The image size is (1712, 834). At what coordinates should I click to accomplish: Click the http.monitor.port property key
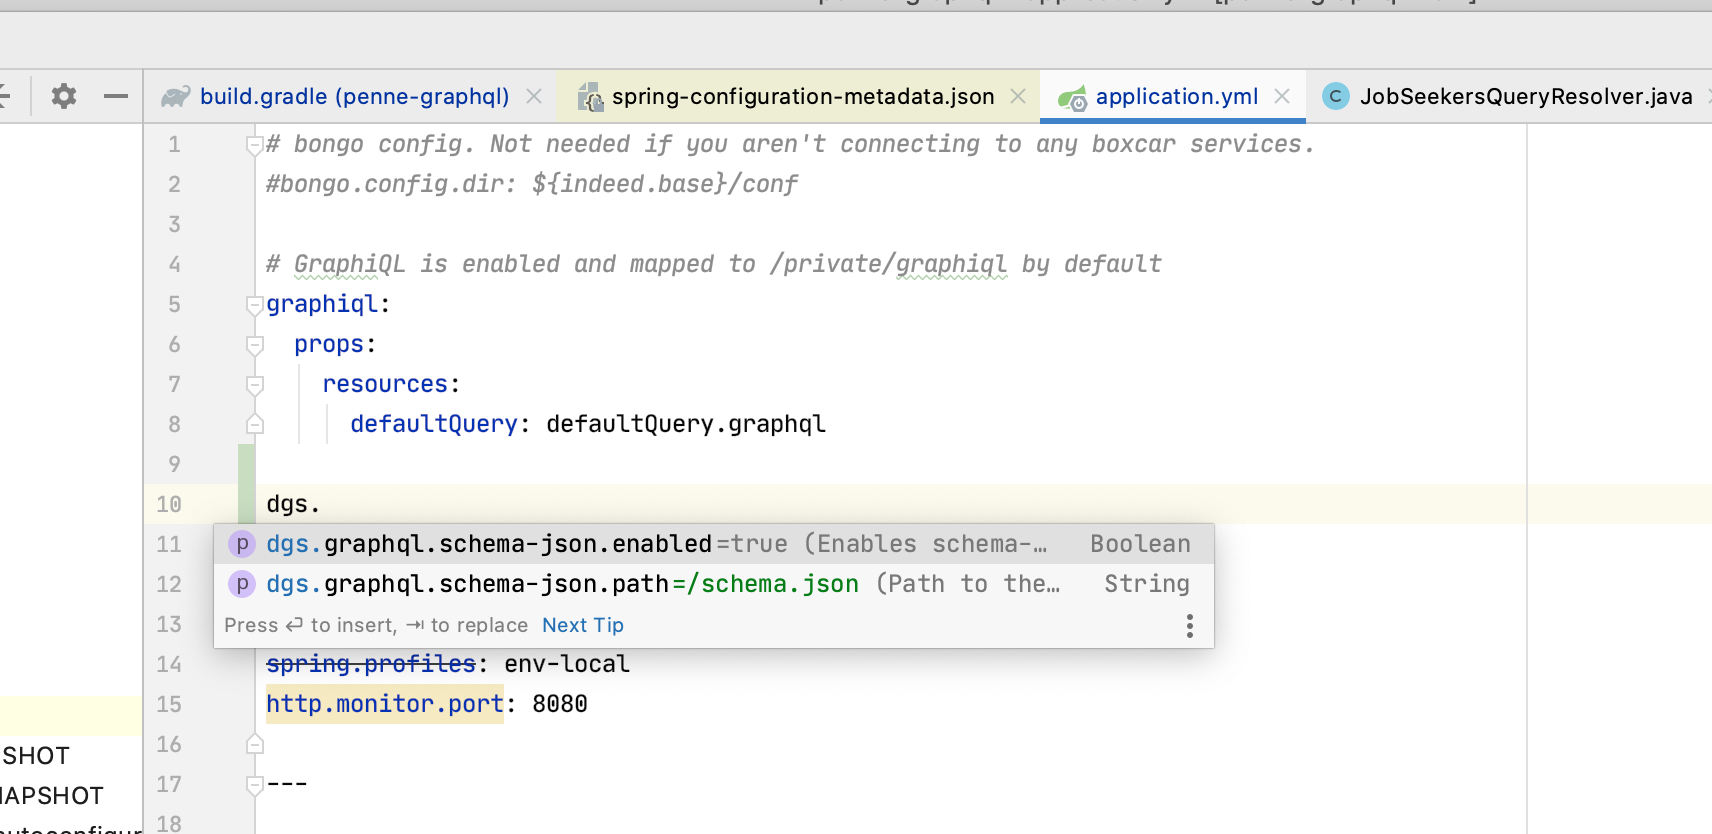385,704
